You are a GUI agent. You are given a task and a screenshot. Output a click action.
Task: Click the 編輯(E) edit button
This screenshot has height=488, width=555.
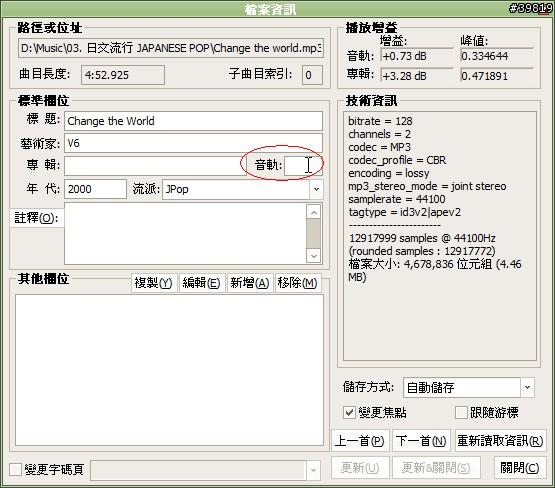pyautogui.click(x=201, y=283)
